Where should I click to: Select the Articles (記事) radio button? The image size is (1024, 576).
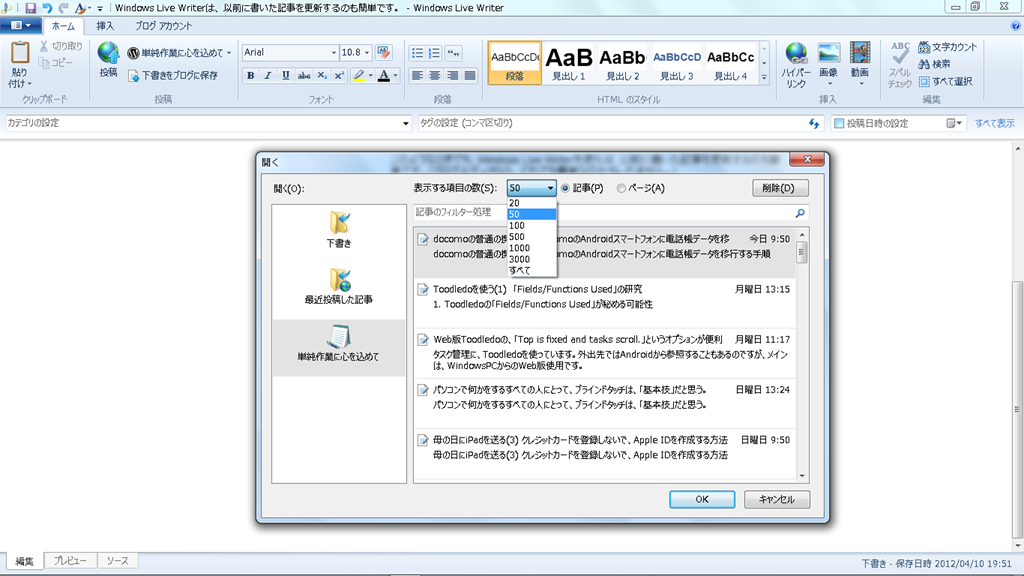566,188
